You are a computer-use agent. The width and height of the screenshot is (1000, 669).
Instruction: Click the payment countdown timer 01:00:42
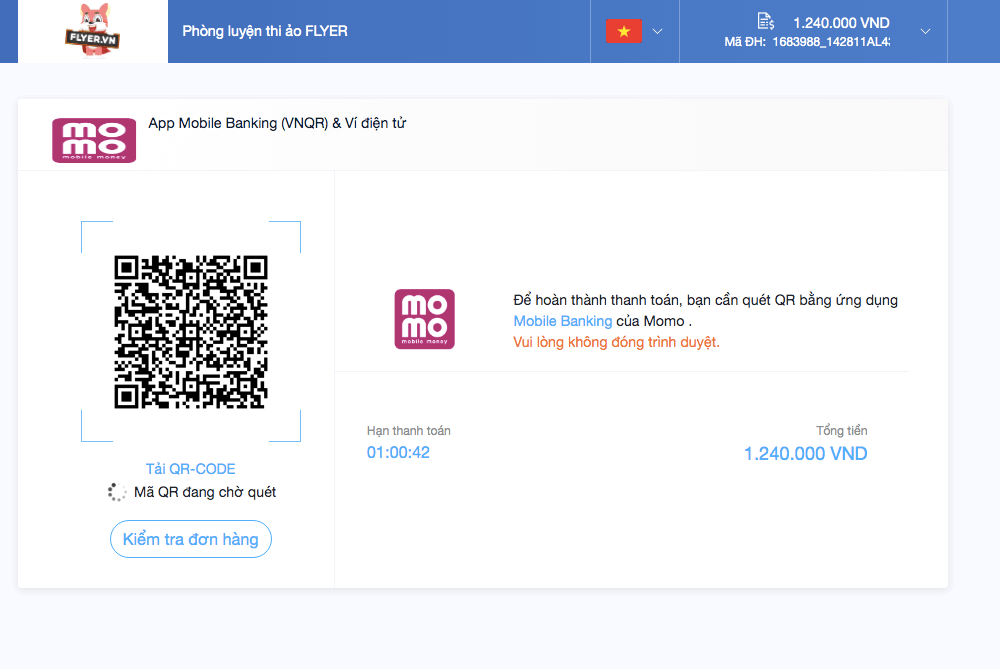pos(398,453)
